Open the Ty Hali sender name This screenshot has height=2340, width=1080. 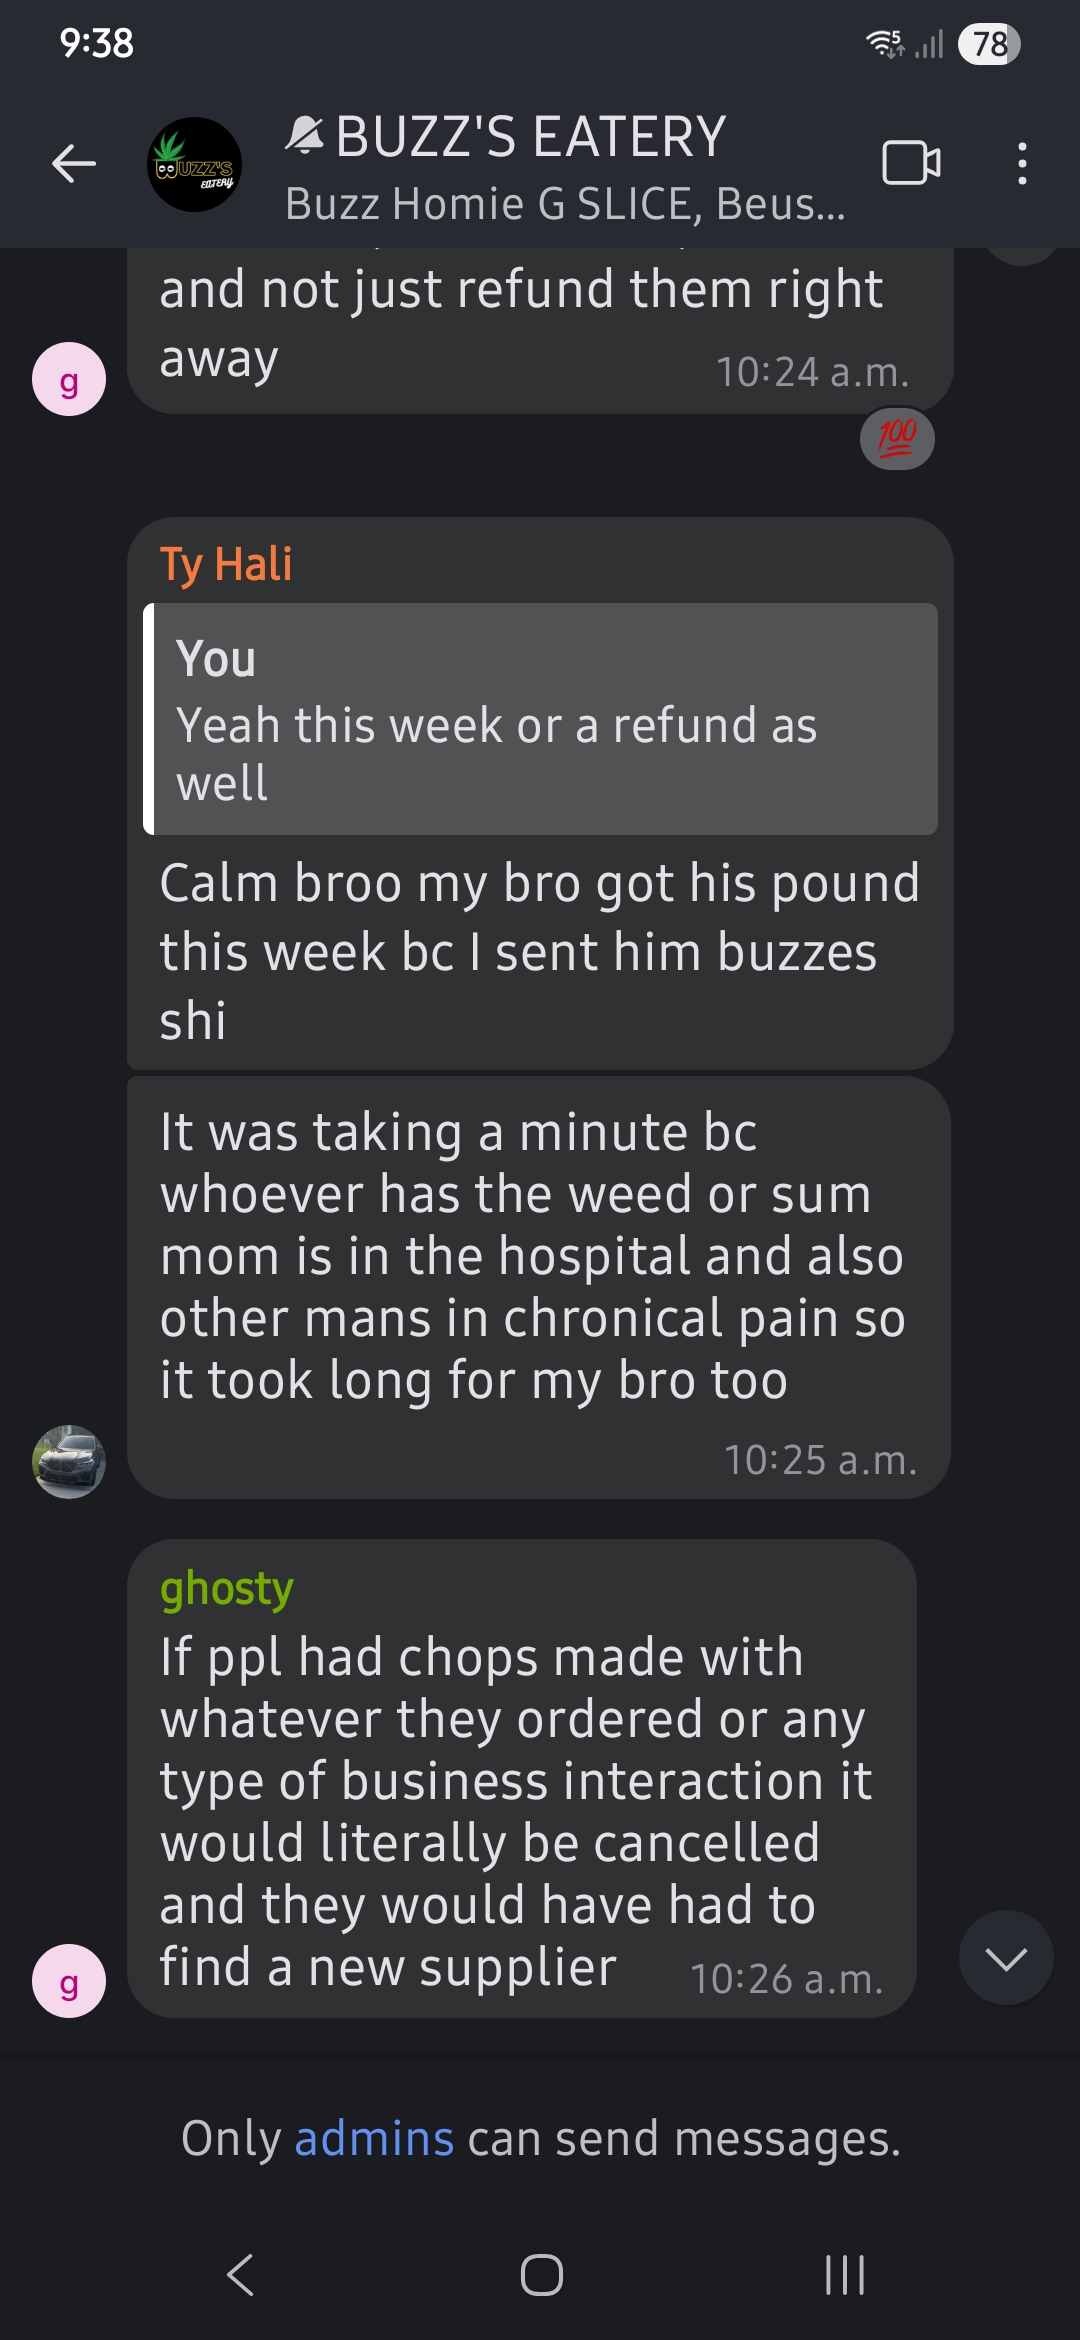pos(226,564)
